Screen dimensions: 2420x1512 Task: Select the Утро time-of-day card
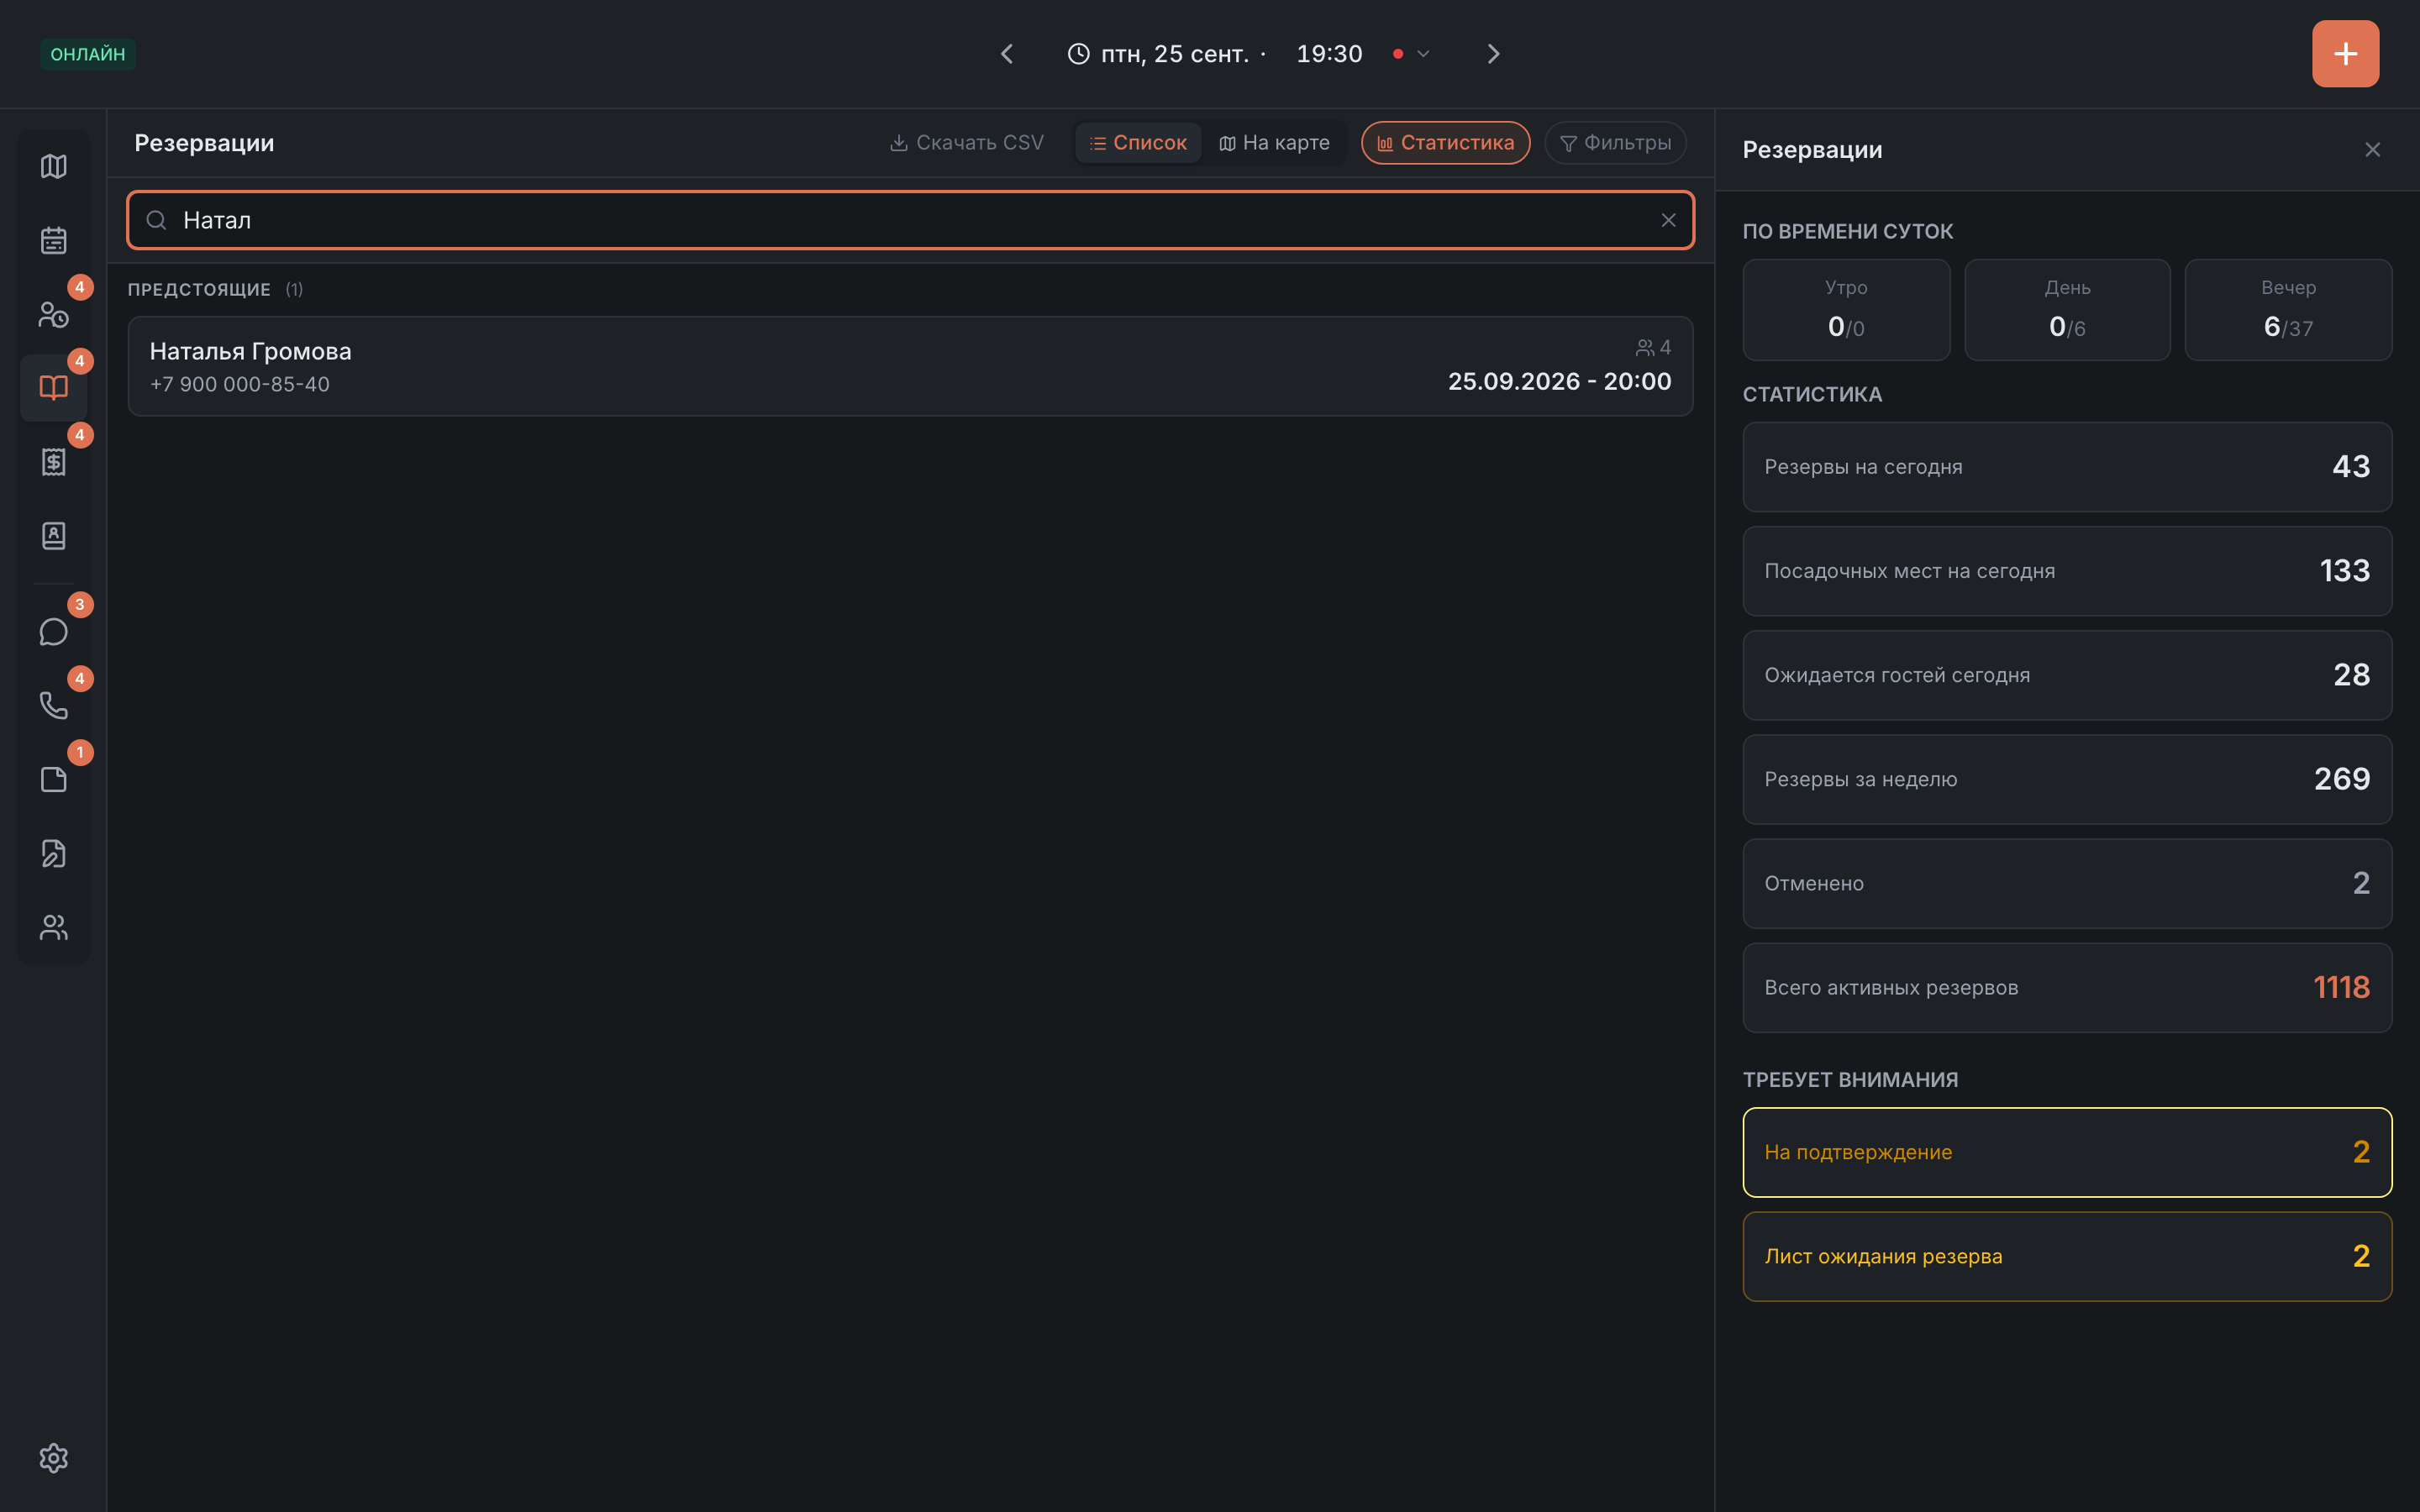tap(1846, 310)
